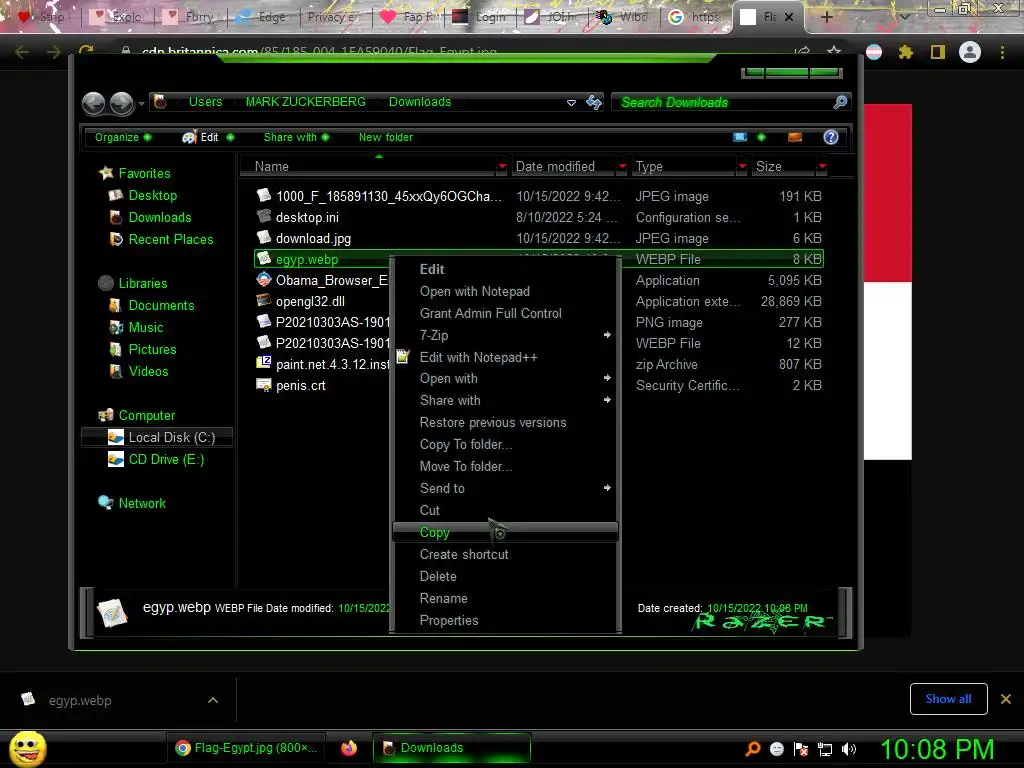The width and height of the screenshot is (1024, 768).
Task: Select CD Drive (E:) in navigation pane
Action: [156, 460]
